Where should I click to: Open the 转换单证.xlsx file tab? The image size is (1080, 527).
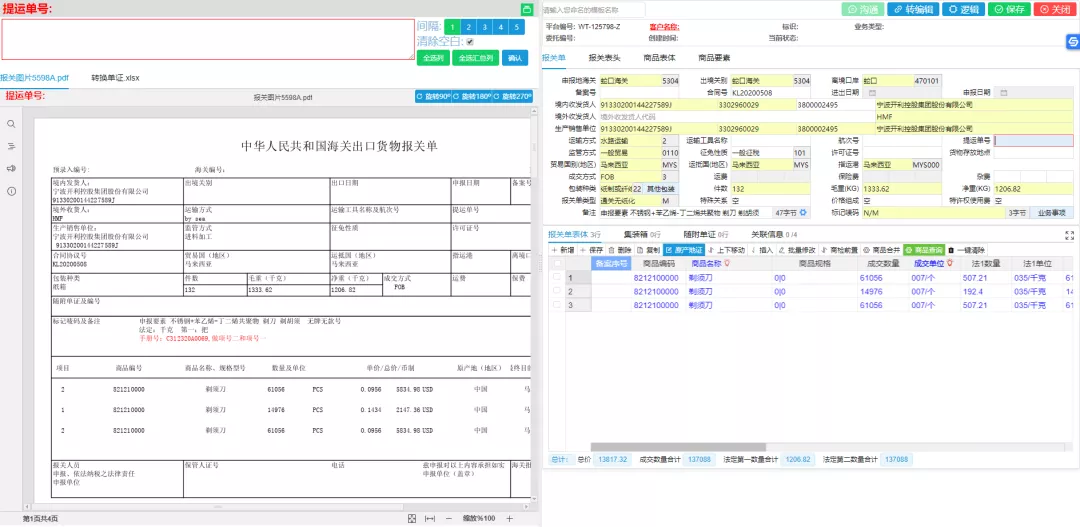(116, 78)
